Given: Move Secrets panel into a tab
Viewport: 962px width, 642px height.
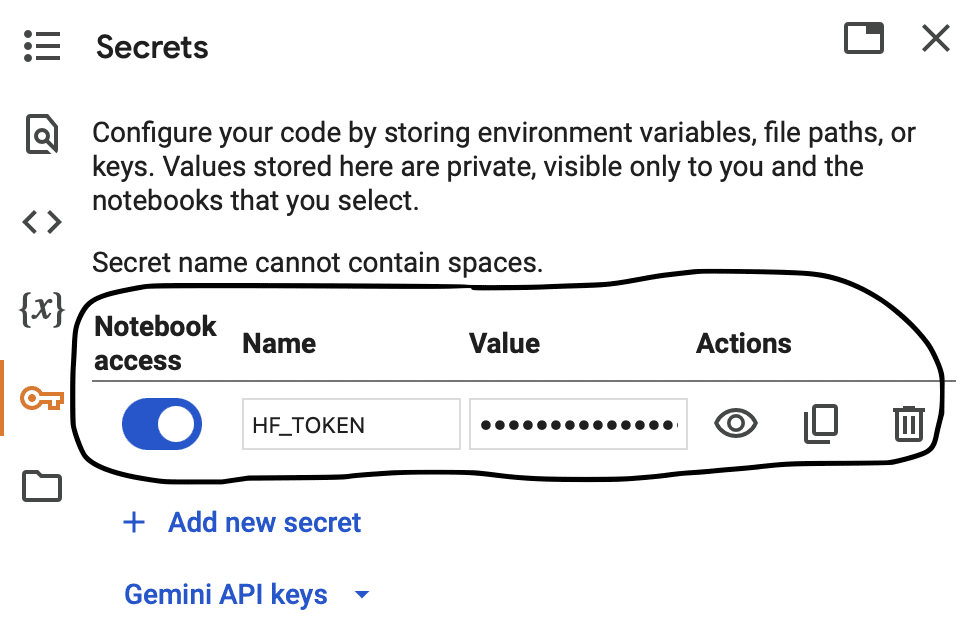Looking at the screenshot, I should click(864, 38).
